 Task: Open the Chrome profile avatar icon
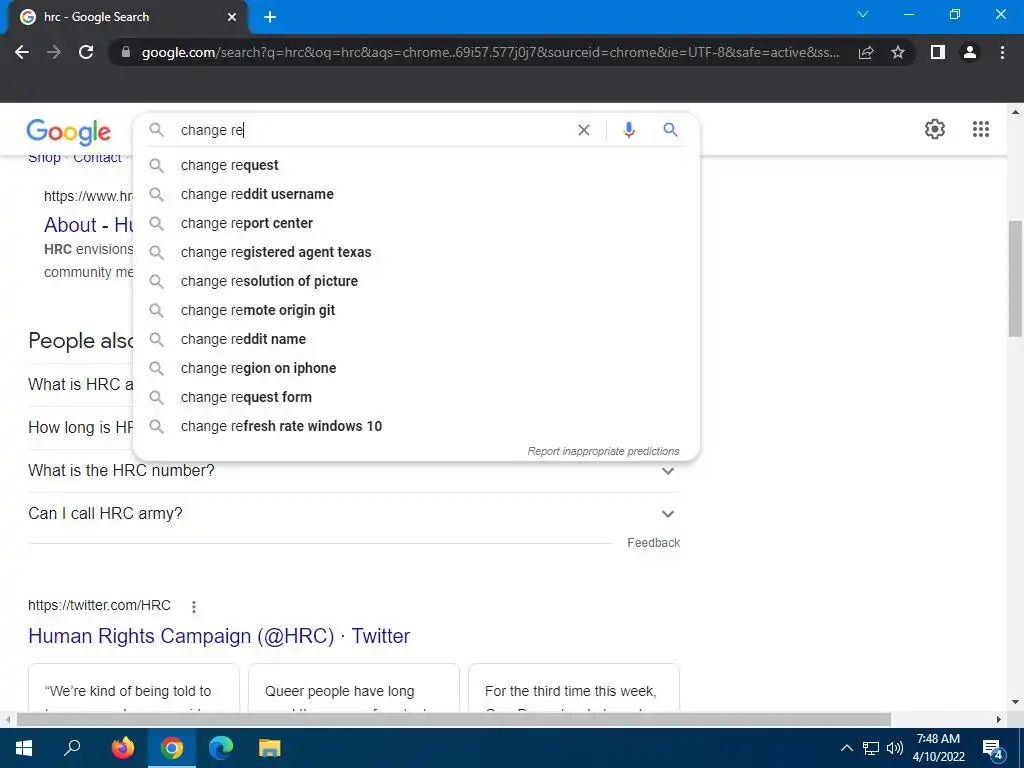tap(970, 52)
